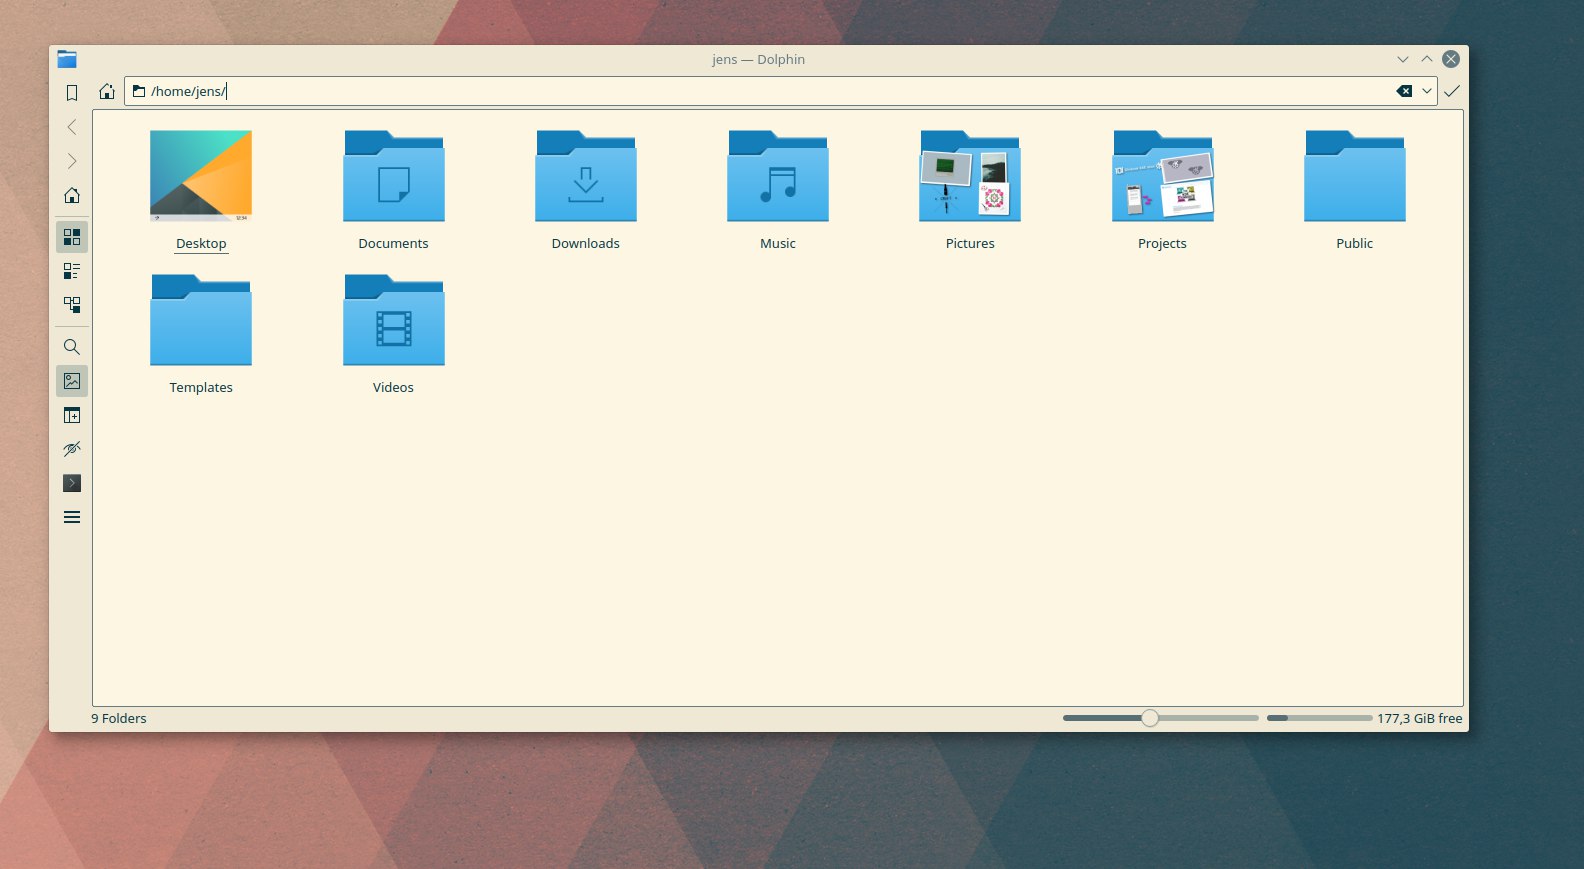Click the home icon beside the location bar
The image size is (1584, 869).
pos(107,91)
